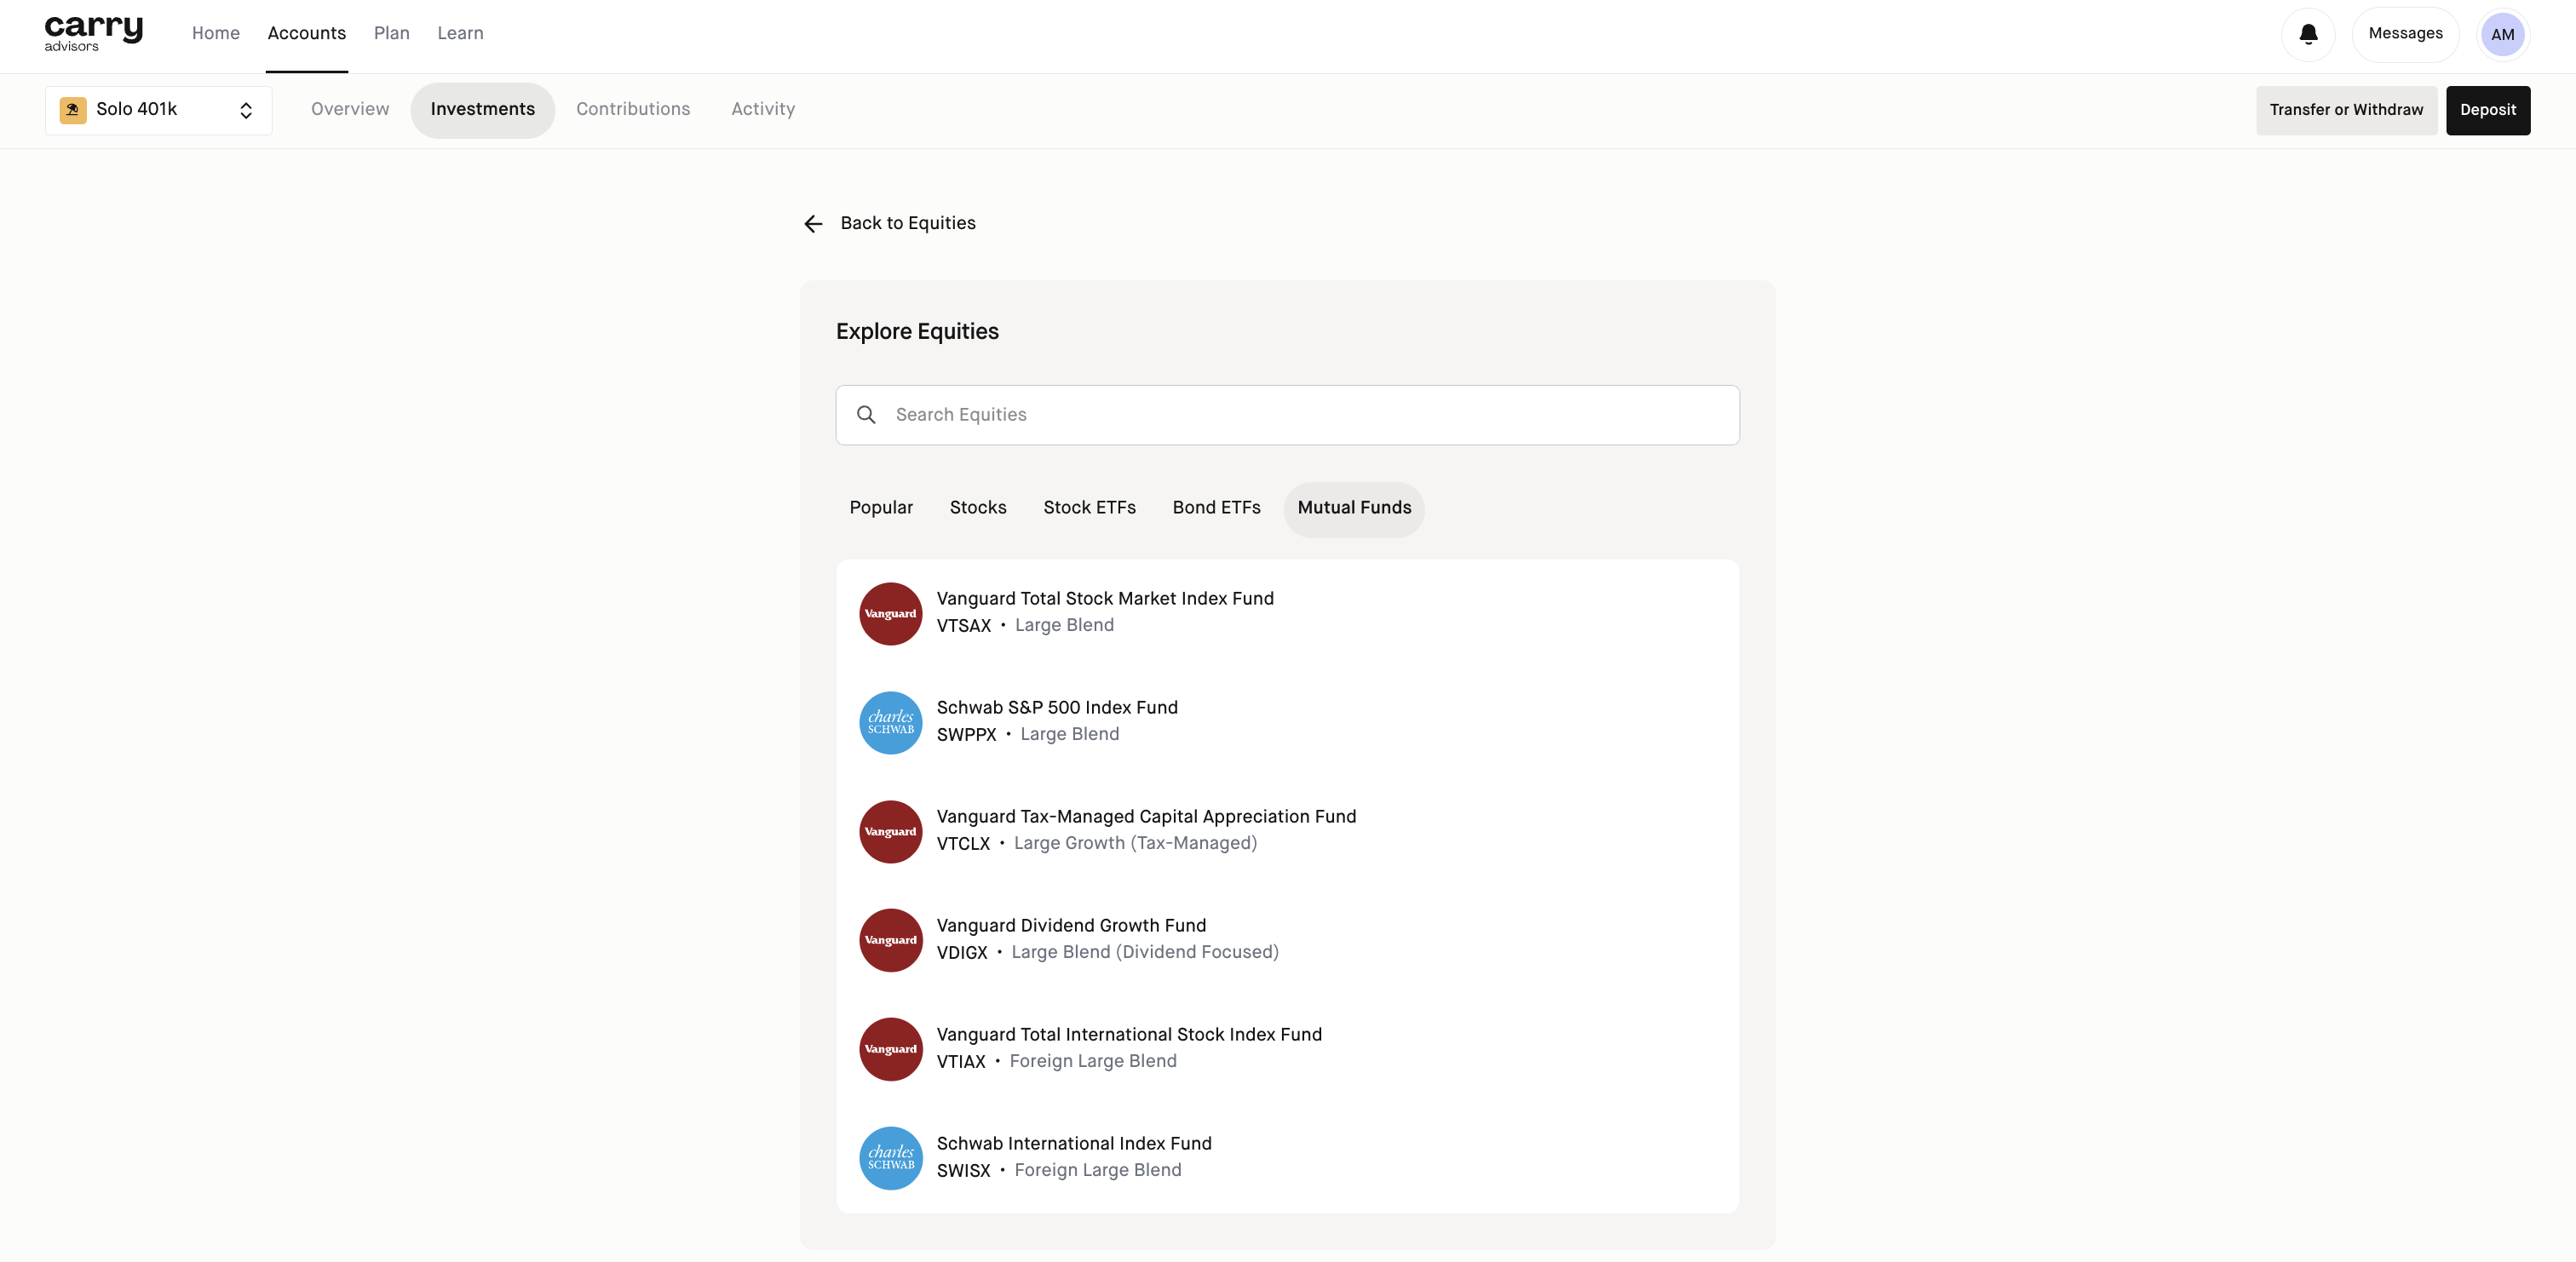Click Transfer or Withdraw button
The width and height of the screenshot is (2576, 1262).
(2346, 110)
